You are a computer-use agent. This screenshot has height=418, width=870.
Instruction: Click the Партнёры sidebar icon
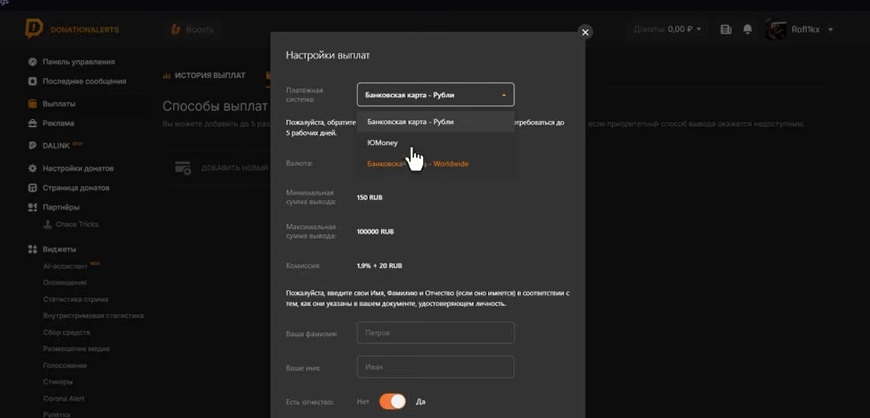pyautogui.click(x=32, y=207)
